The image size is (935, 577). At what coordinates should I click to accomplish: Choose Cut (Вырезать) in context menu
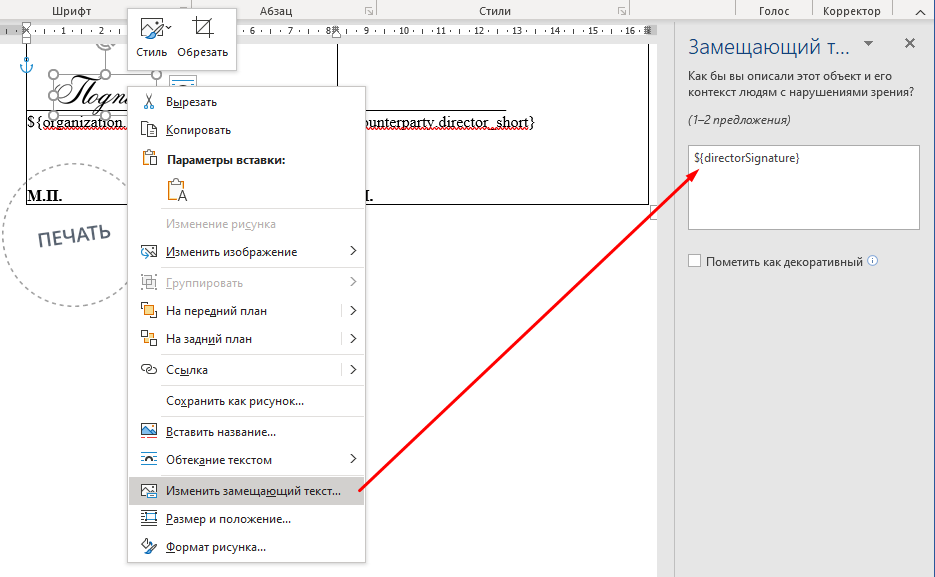tap(191, 102)
